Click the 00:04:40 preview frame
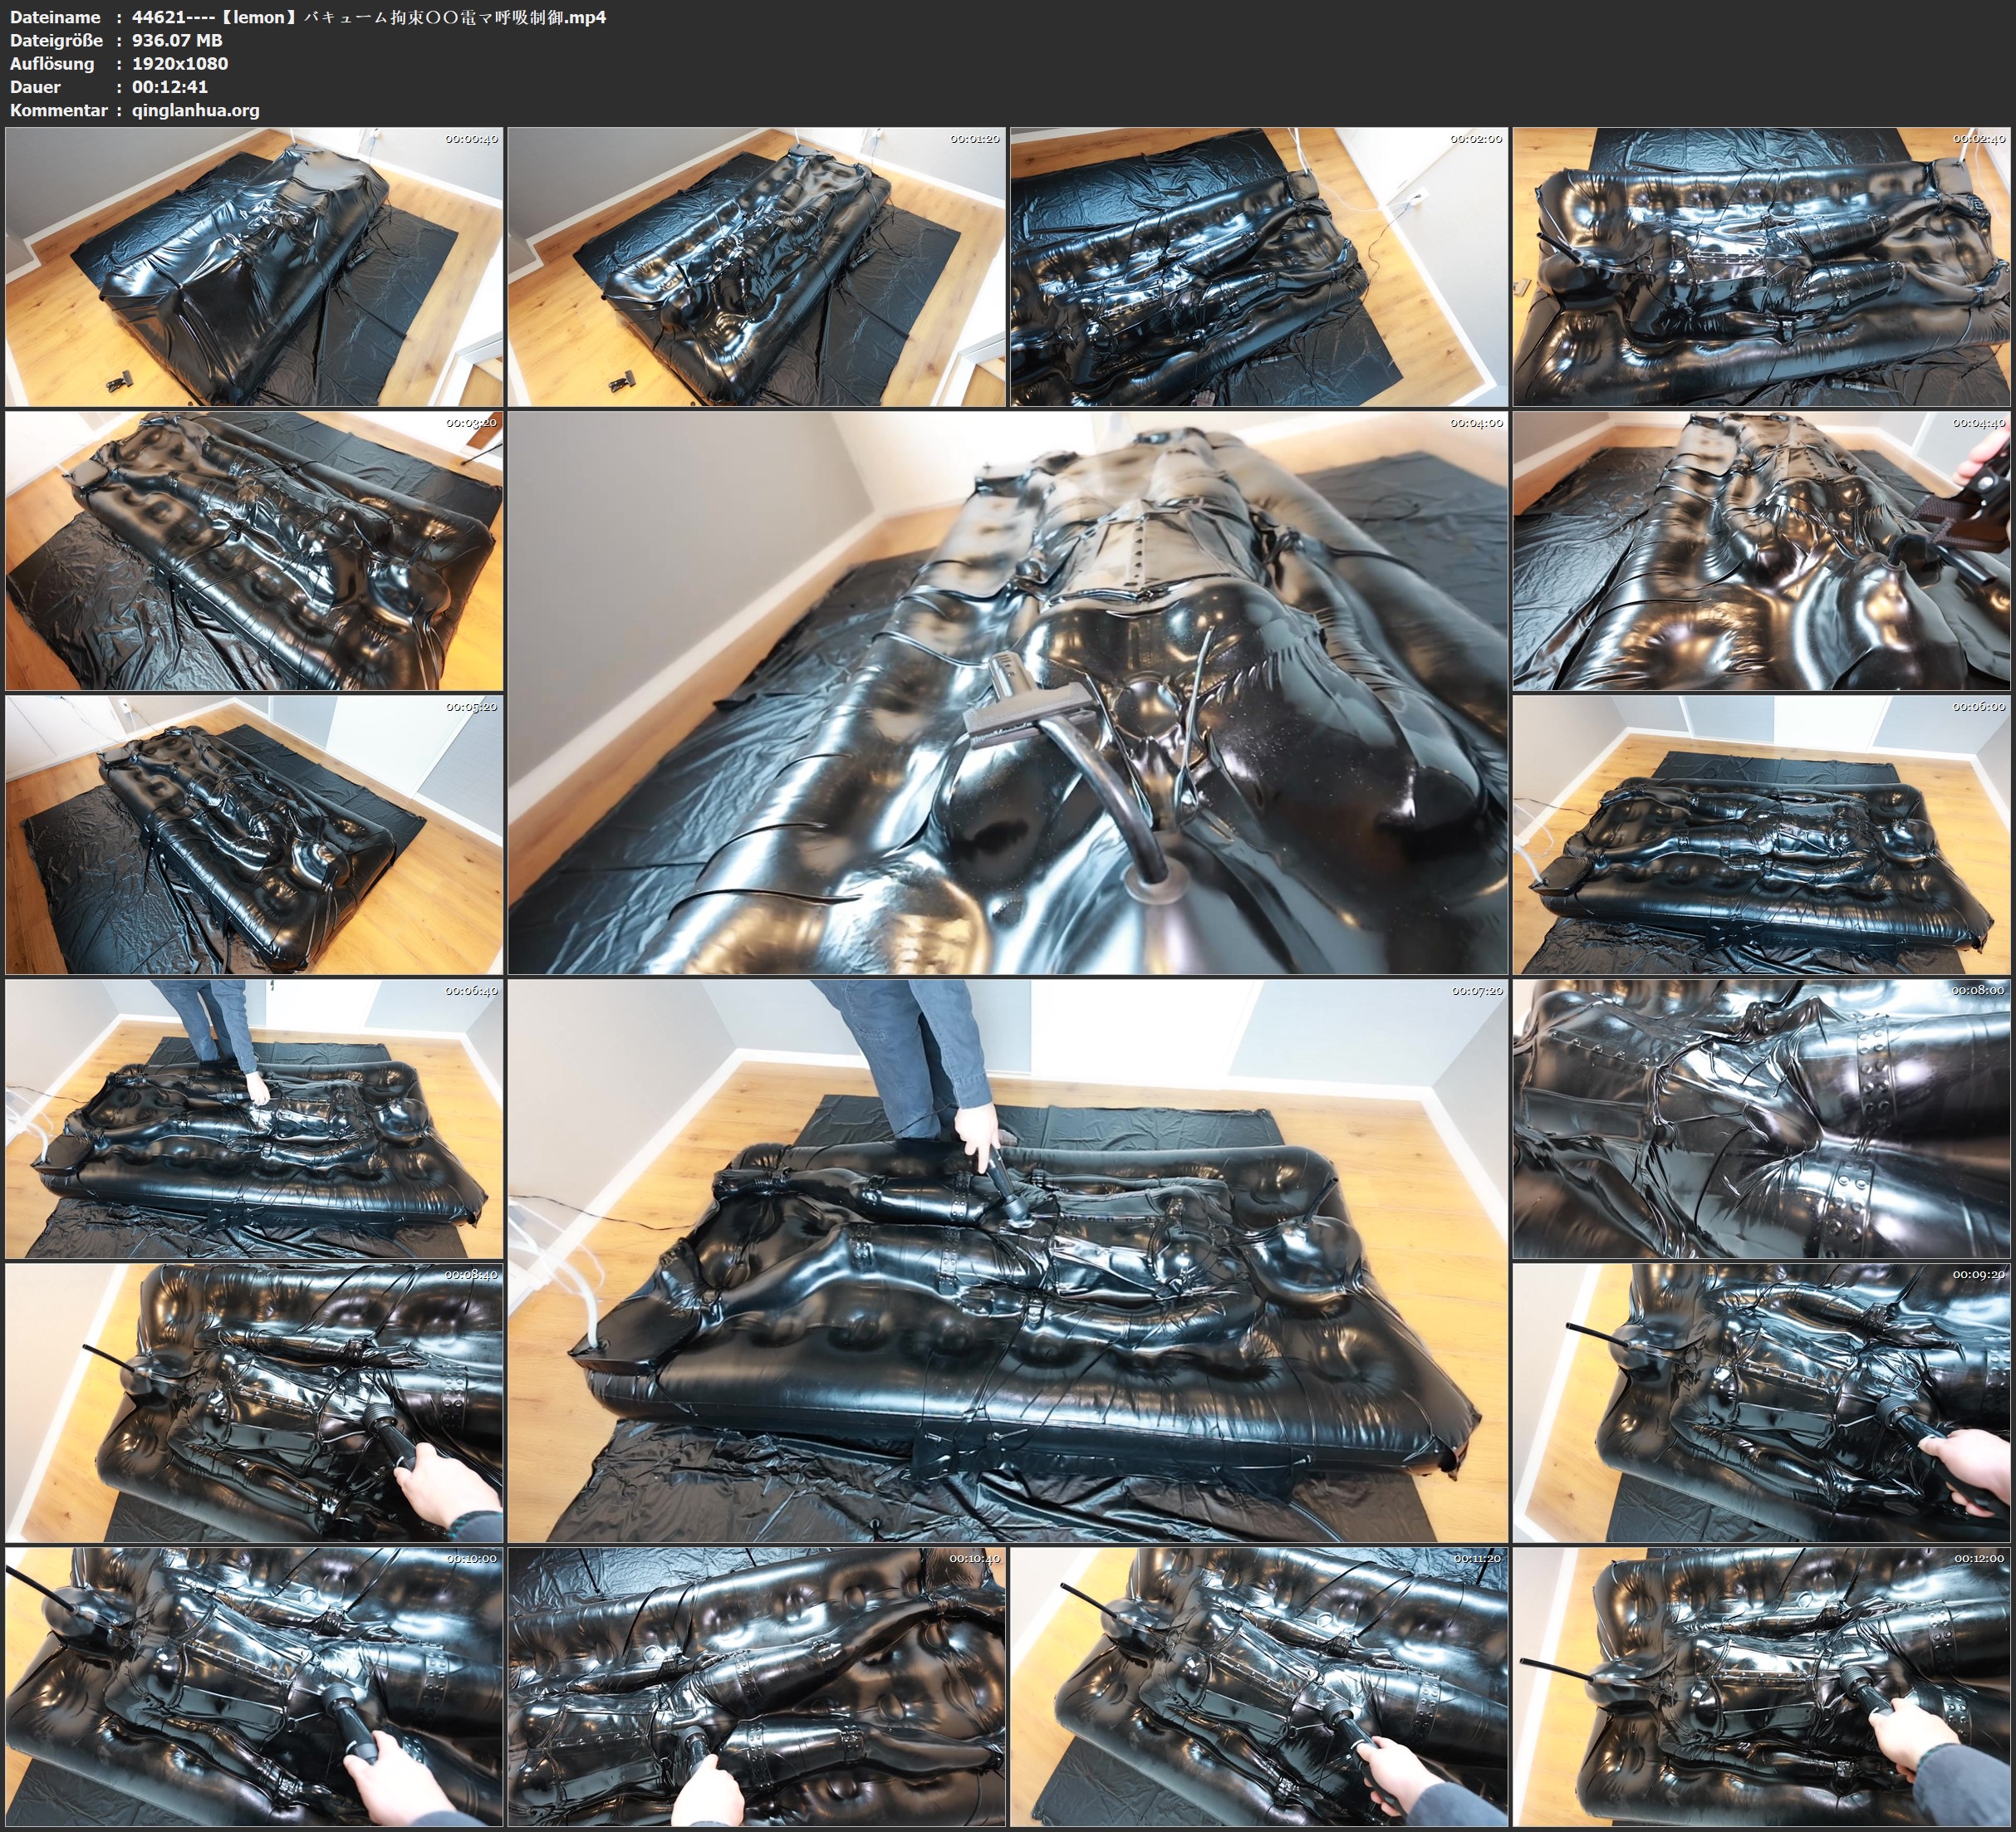2016x1832 pixels. click(x=1761, y=551)
